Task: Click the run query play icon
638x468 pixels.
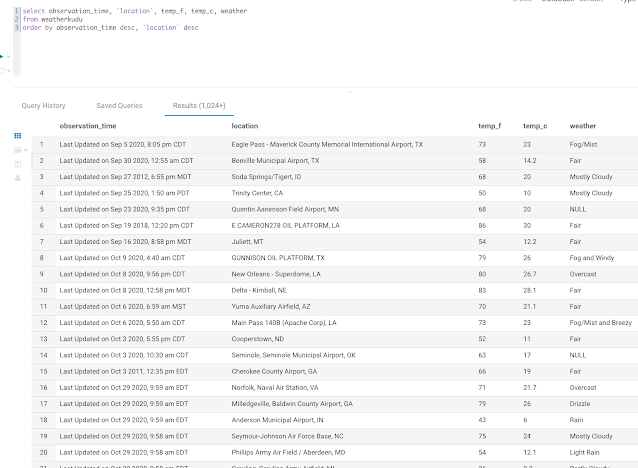Action: 3,57
